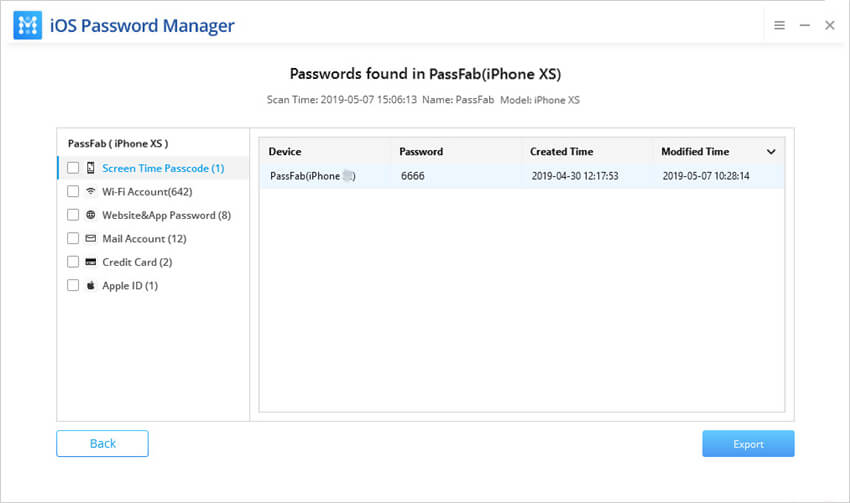Click the PassFab(iPhone) device cell
The image size is (850, 503).
click(x=313, y=176)
